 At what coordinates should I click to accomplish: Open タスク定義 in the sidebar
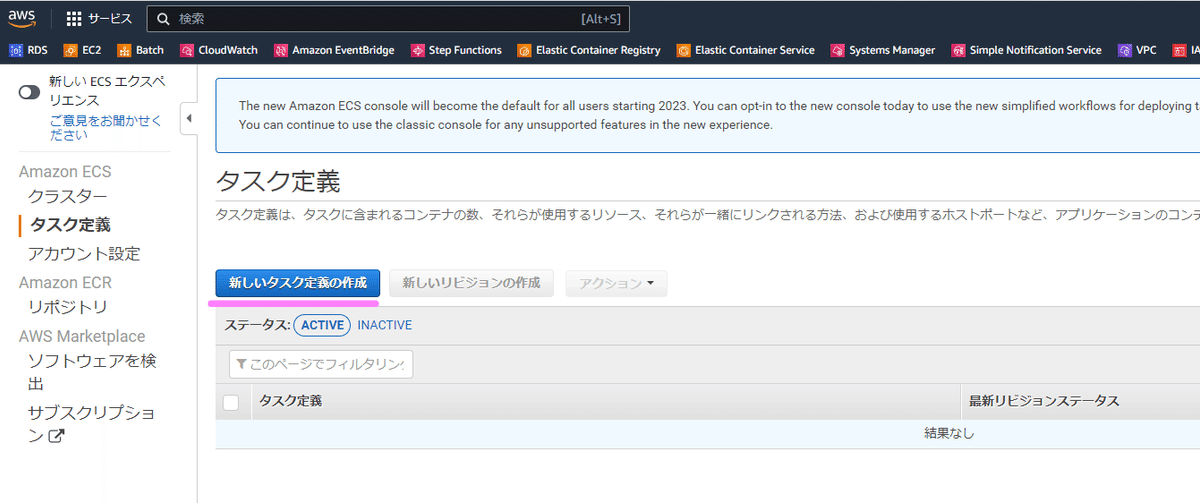70,225
